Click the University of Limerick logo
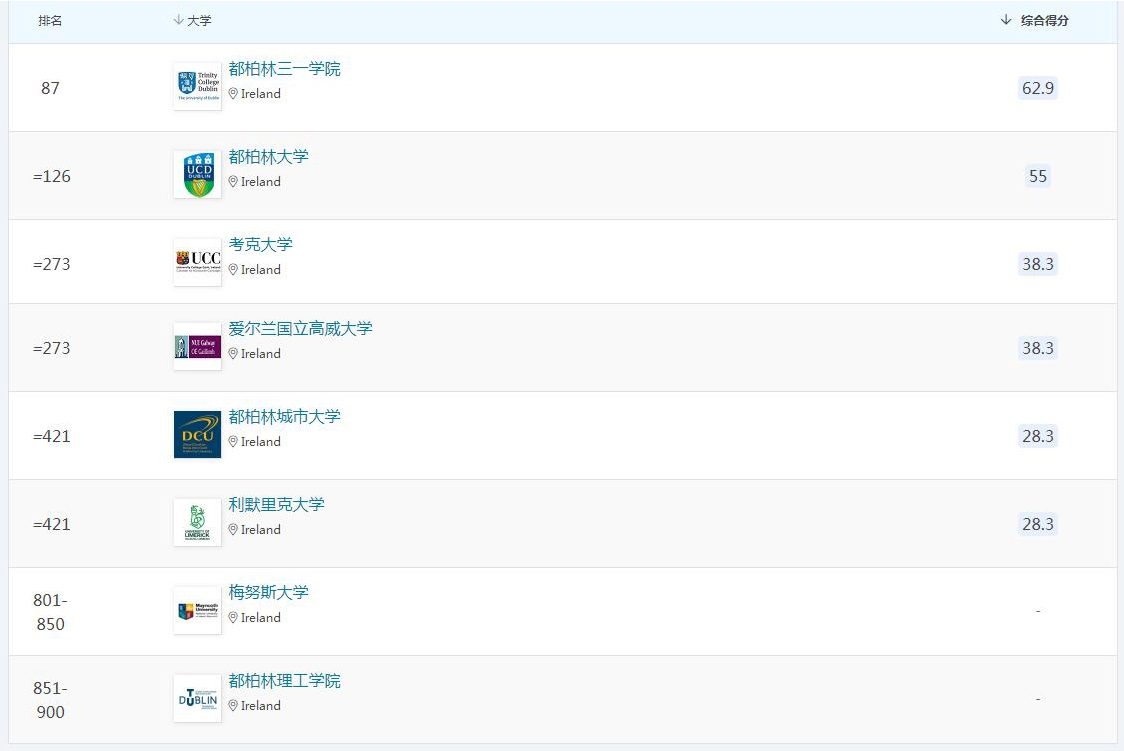 (x=197, y=523)
